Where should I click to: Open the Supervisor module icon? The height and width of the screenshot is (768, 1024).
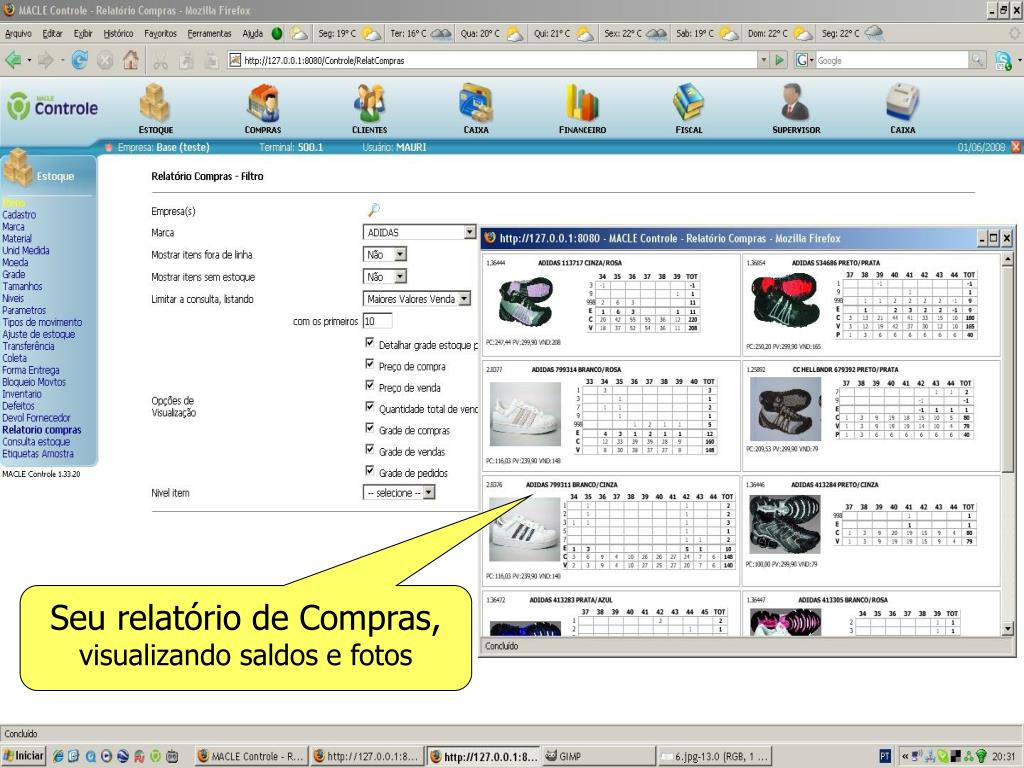point(795,103)
